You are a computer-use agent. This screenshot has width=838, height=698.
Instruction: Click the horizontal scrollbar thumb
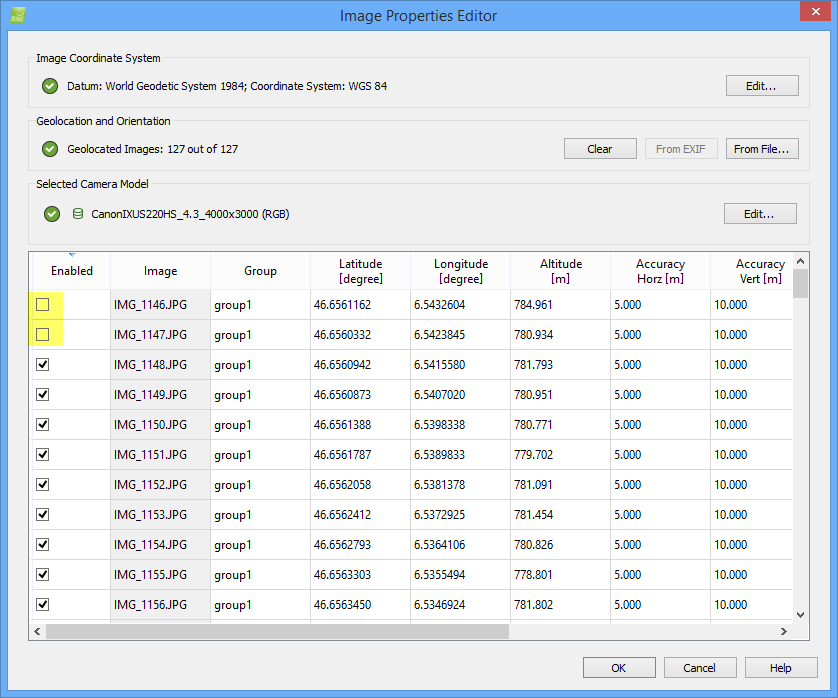pos(277,632)
